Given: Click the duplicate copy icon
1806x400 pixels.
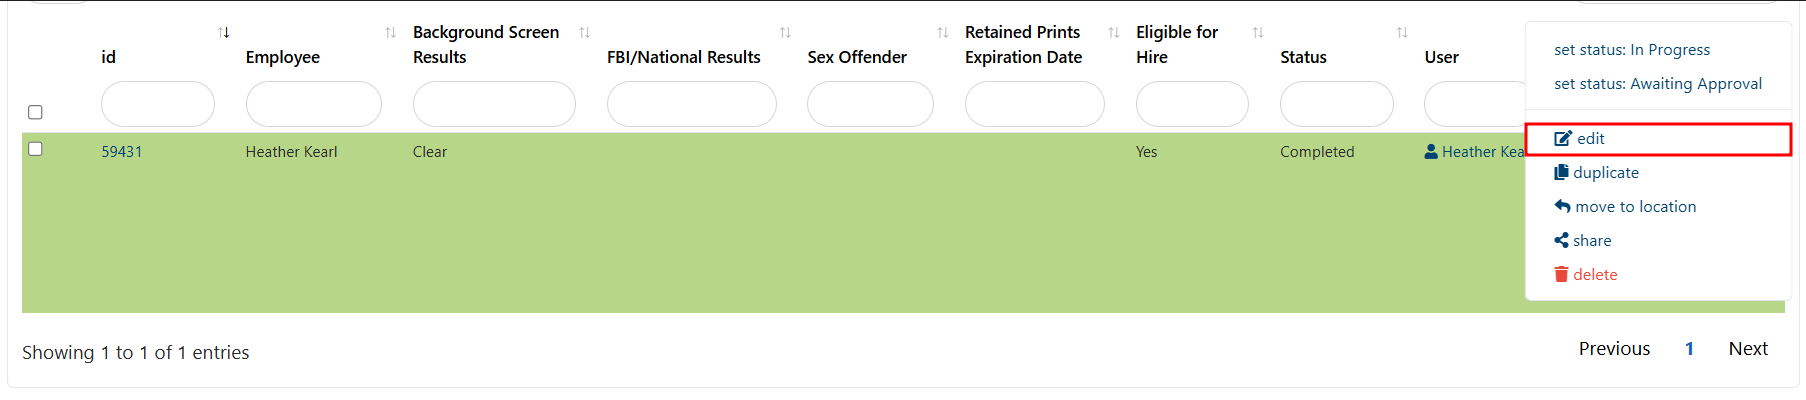Looking at the screenshot, I should click(1561, 173).
